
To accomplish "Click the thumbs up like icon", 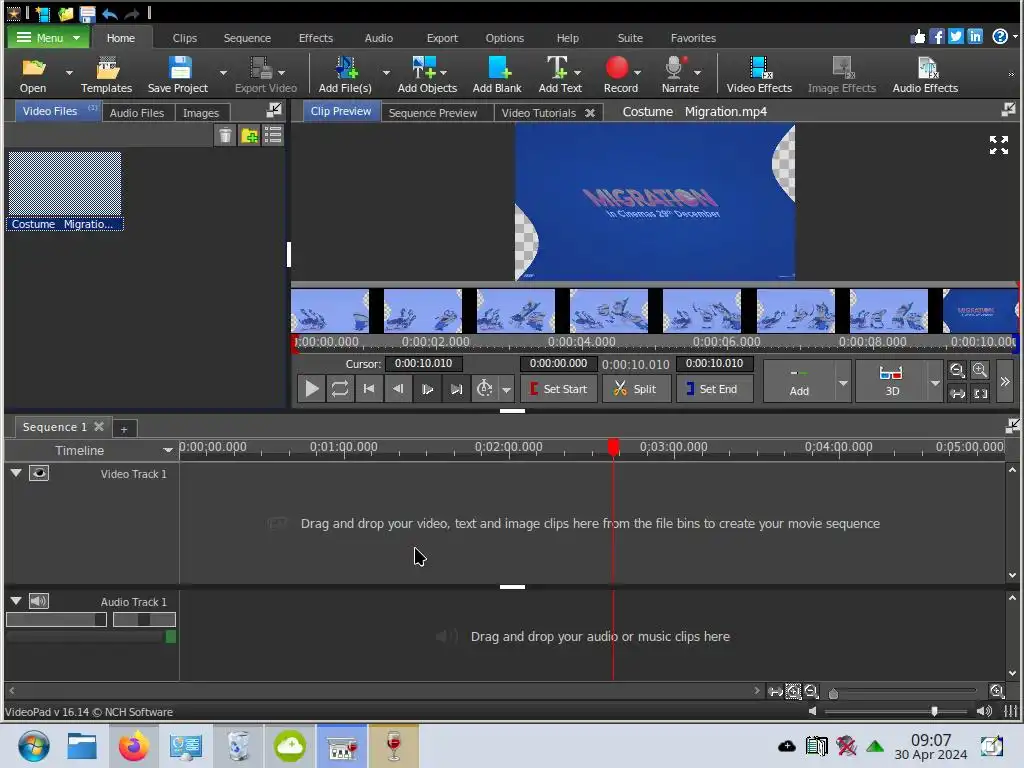I will pos(918,37).
